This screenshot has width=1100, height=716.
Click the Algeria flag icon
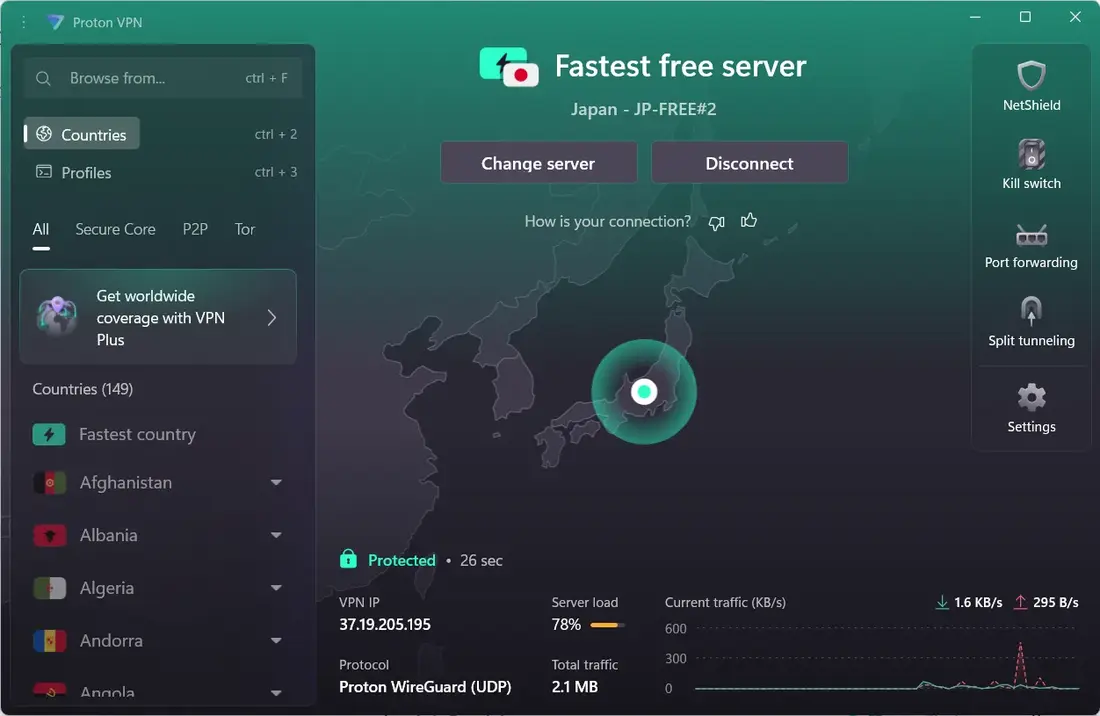(50, 588)
